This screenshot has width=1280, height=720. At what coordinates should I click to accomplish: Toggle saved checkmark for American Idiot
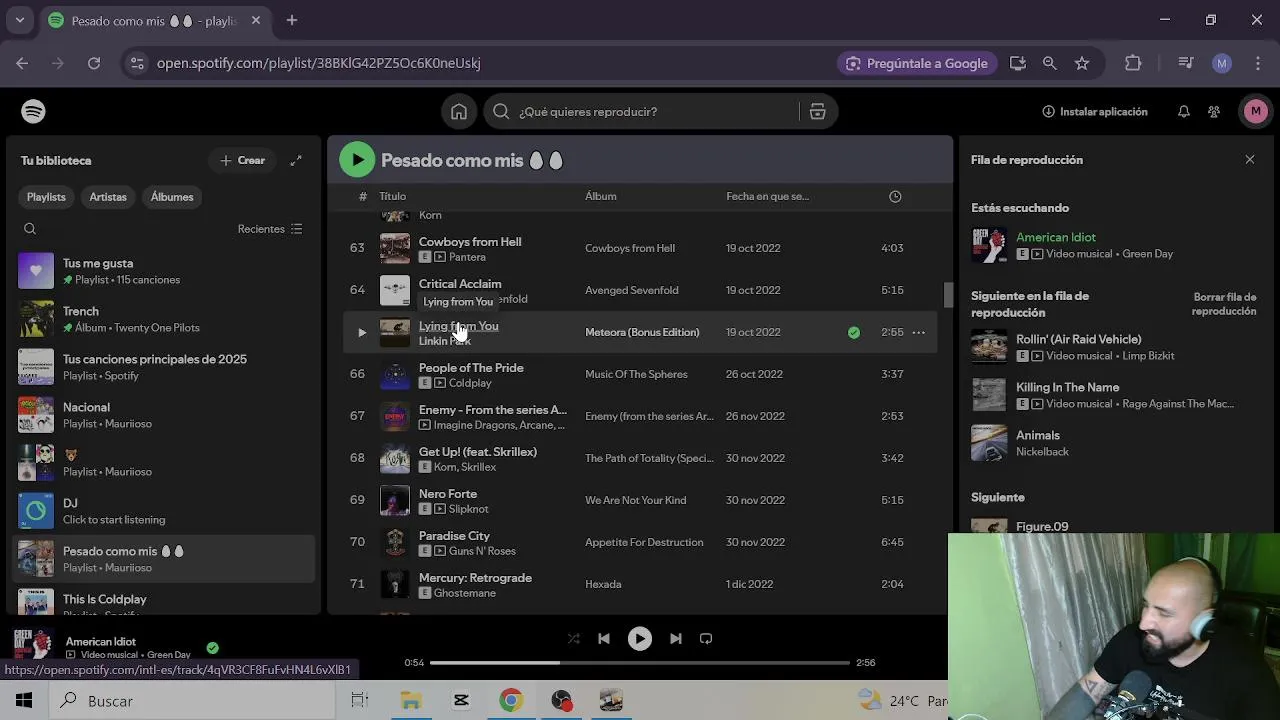pyautogui.click(x=212, y=648)
